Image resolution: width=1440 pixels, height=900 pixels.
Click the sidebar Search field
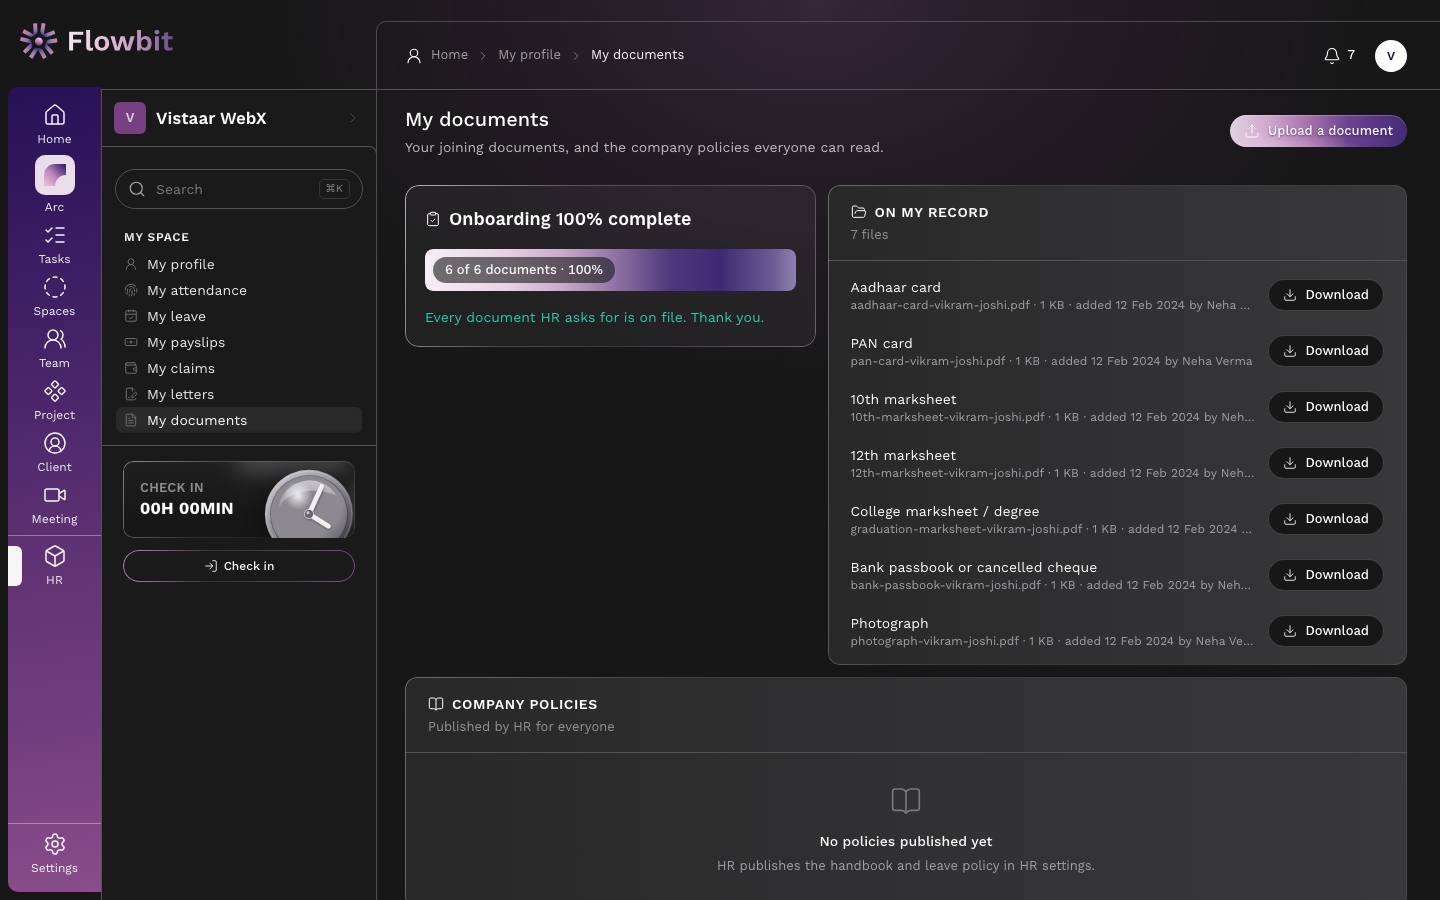tap(239, 189)
